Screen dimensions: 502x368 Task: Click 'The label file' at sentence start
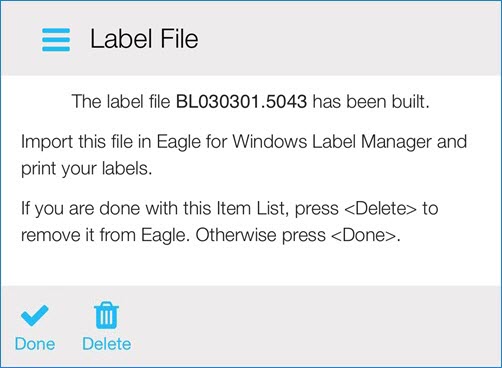[121, 101]
